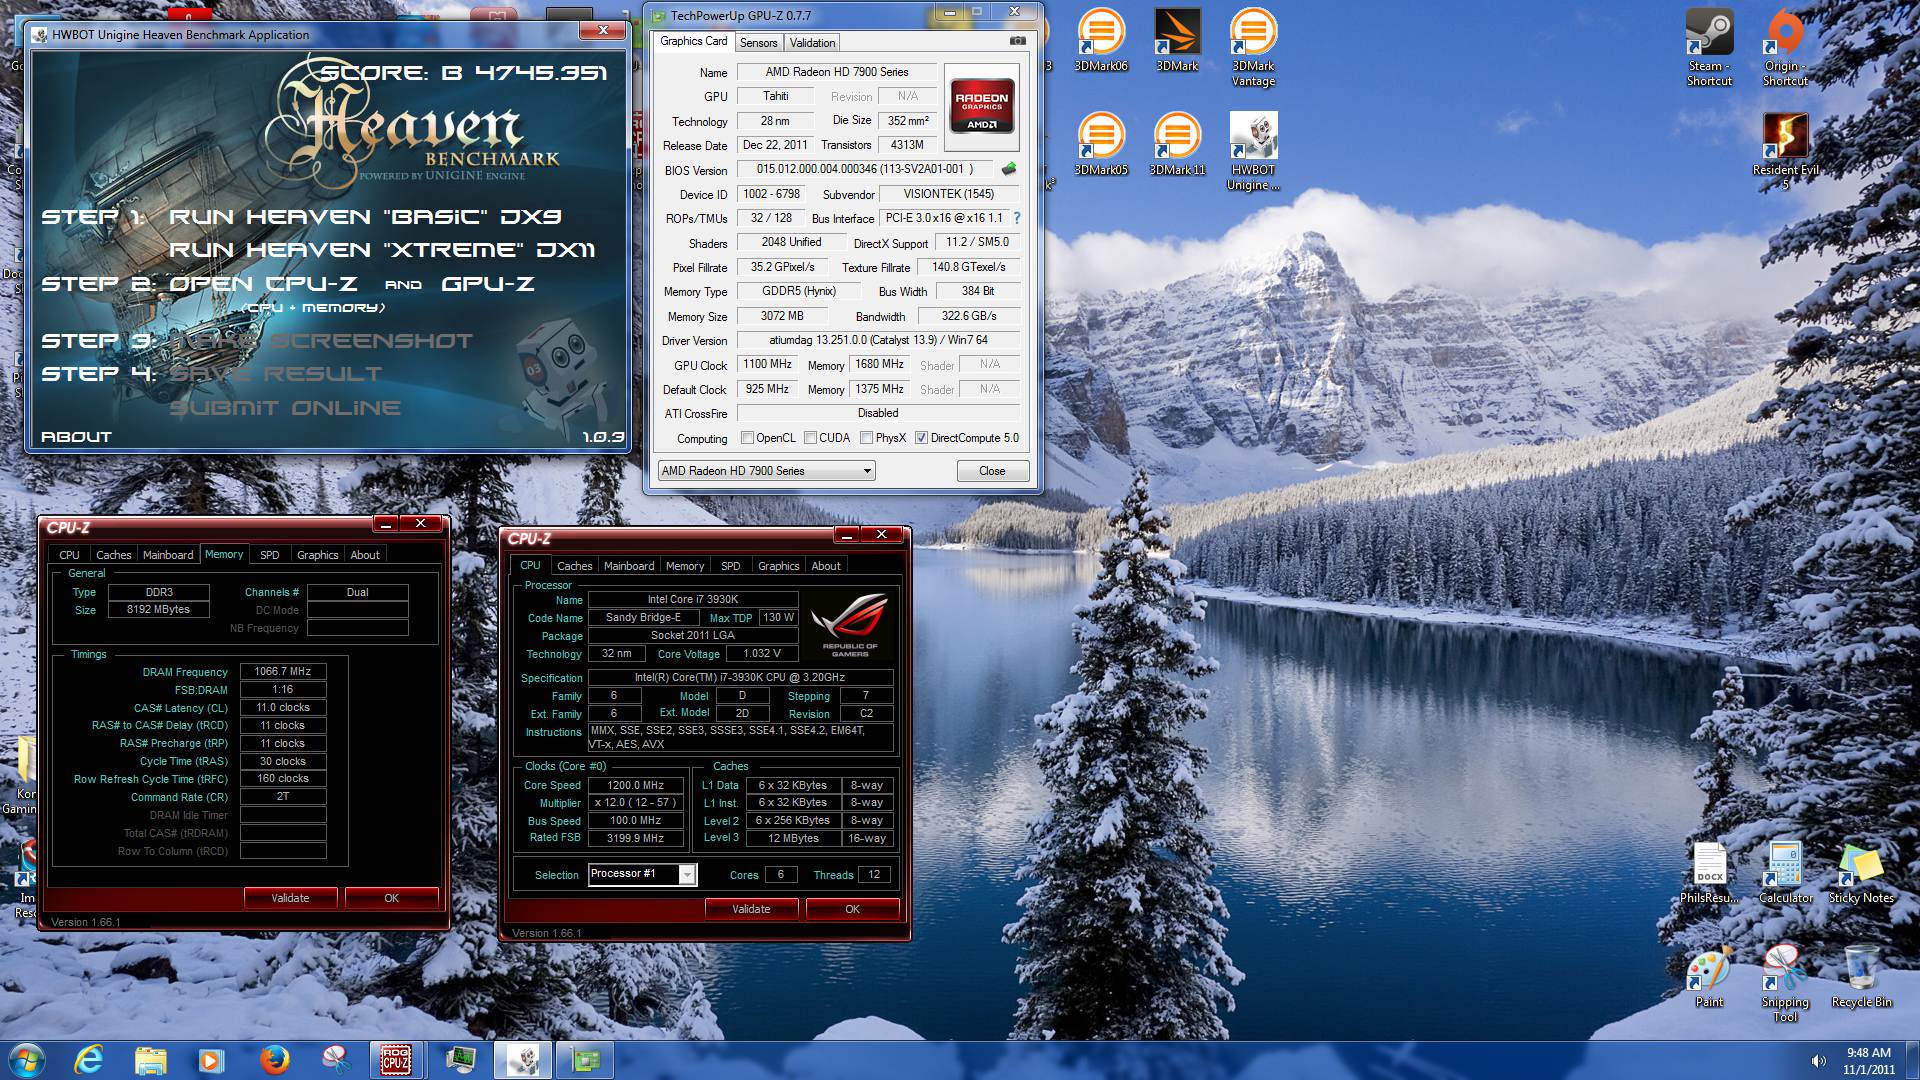The width and height of the screenshot is (1920, 1080).
Task: Select the Graphics Card tab in GPU-Z
Action: tap(694, 41)
